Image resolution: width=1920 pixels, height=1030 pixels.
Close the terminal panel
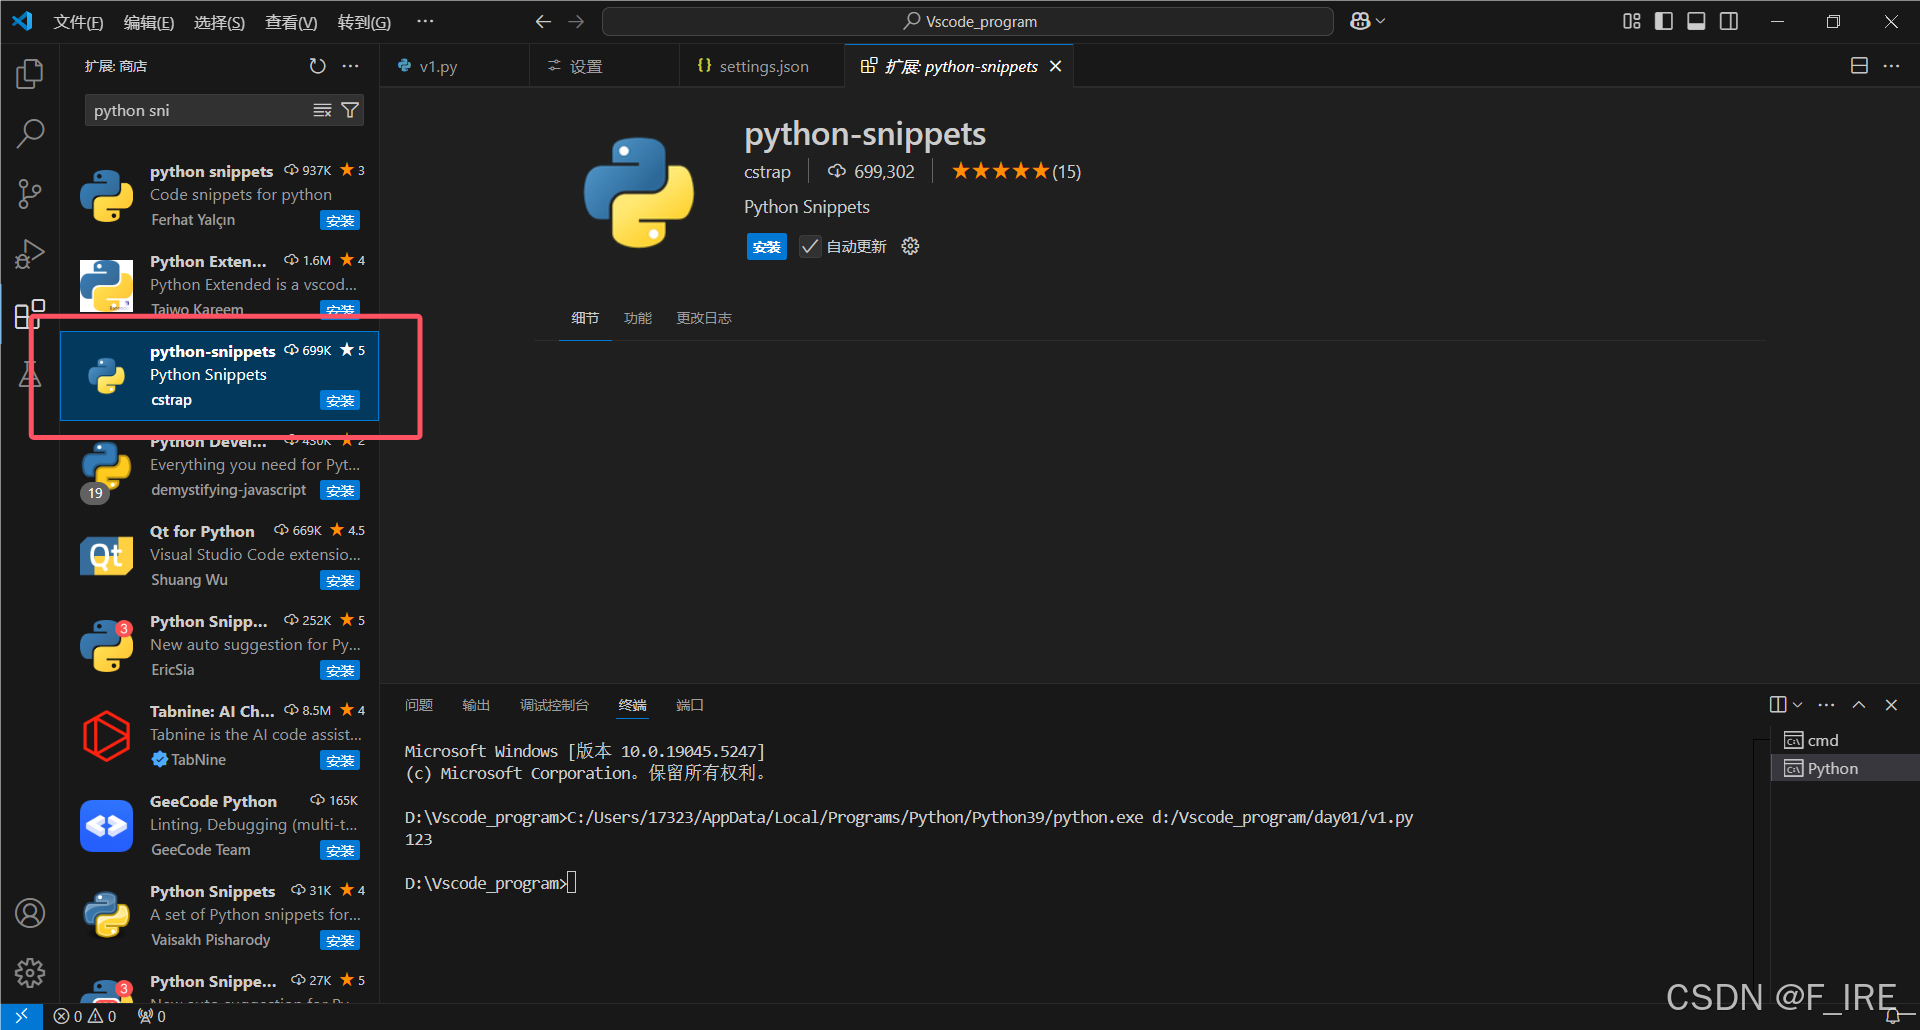pyautogui.click(x=1891, y=705)
